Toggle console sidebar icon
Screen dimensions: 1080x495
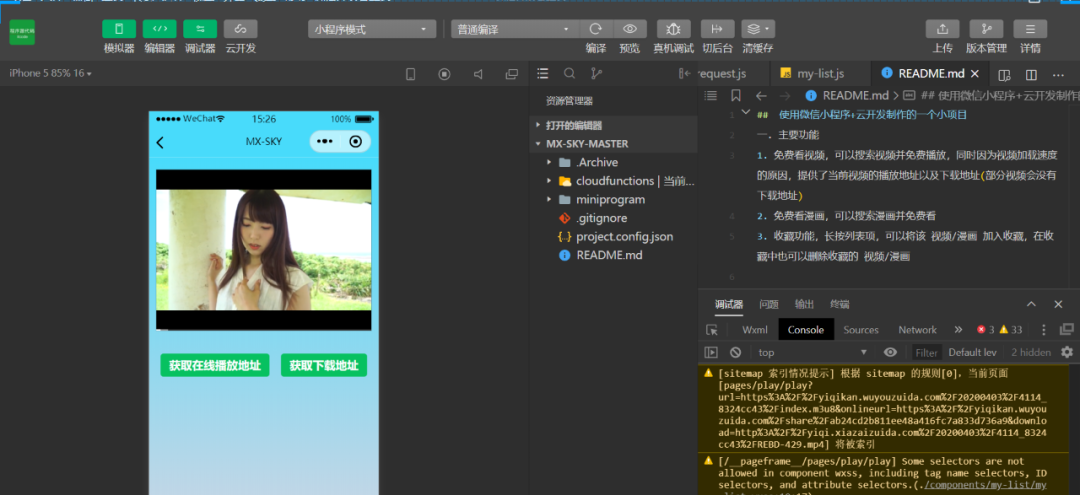point(711,352)
